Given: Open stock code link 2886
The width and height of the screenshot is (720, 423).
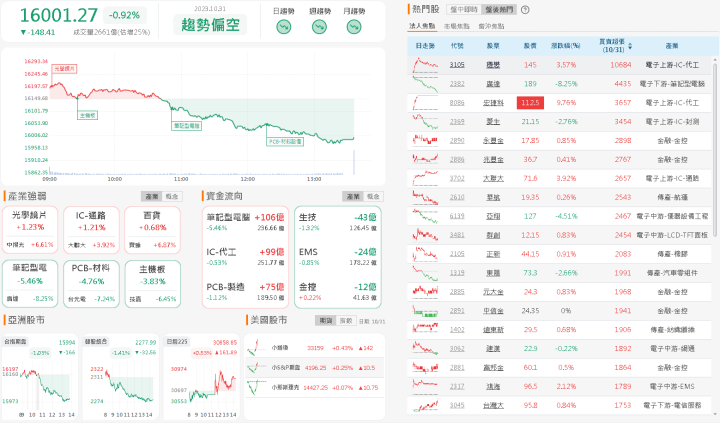Looking at the screenshot, I should [457, 159].
